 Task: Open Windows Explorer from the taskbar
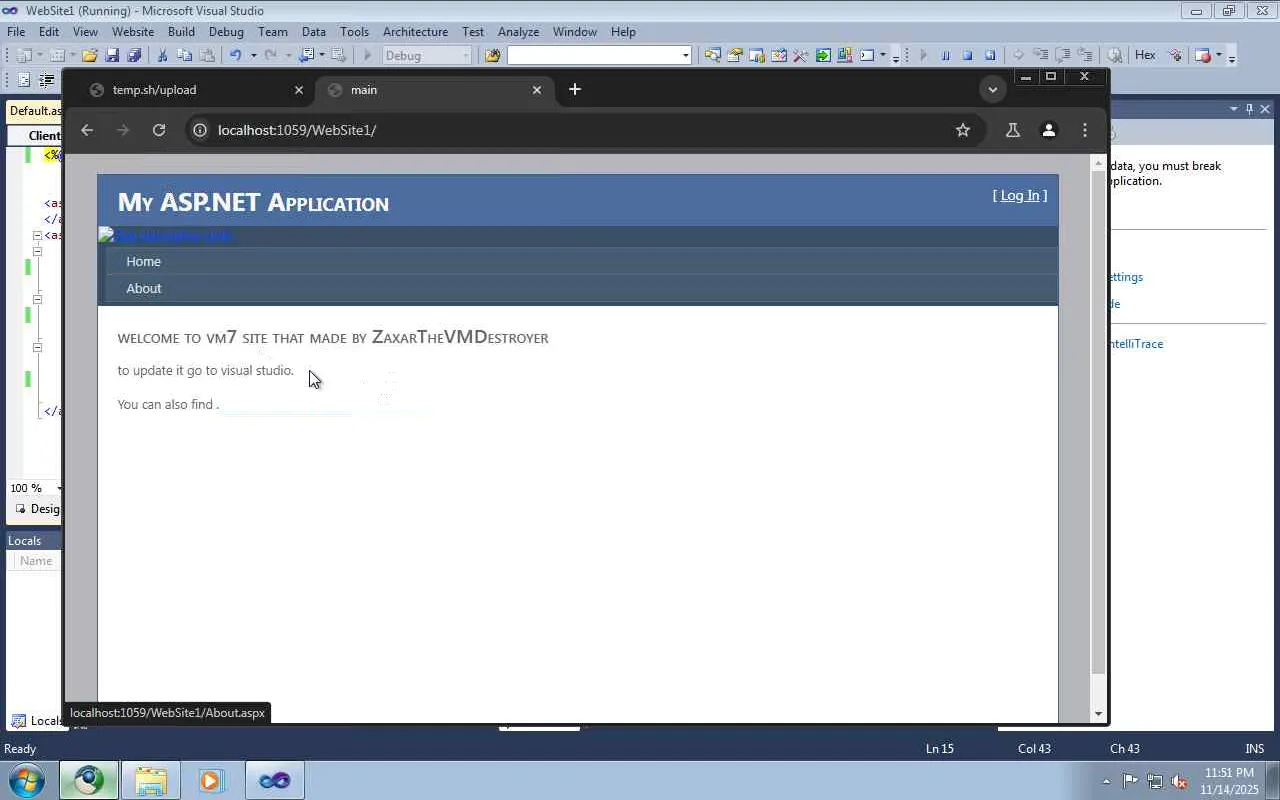pyautogui.click(x=150, y=781)
